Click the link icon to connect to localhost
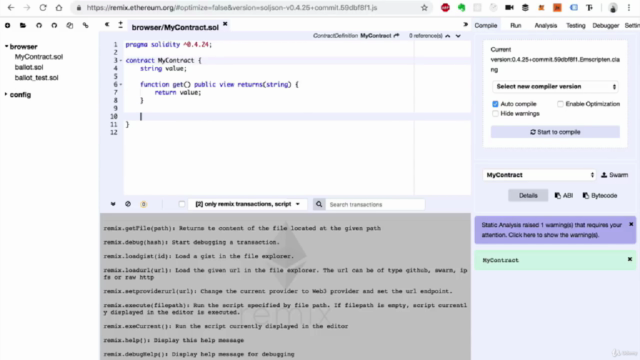This screenshot has width=640, height=360. click(85, 25)
